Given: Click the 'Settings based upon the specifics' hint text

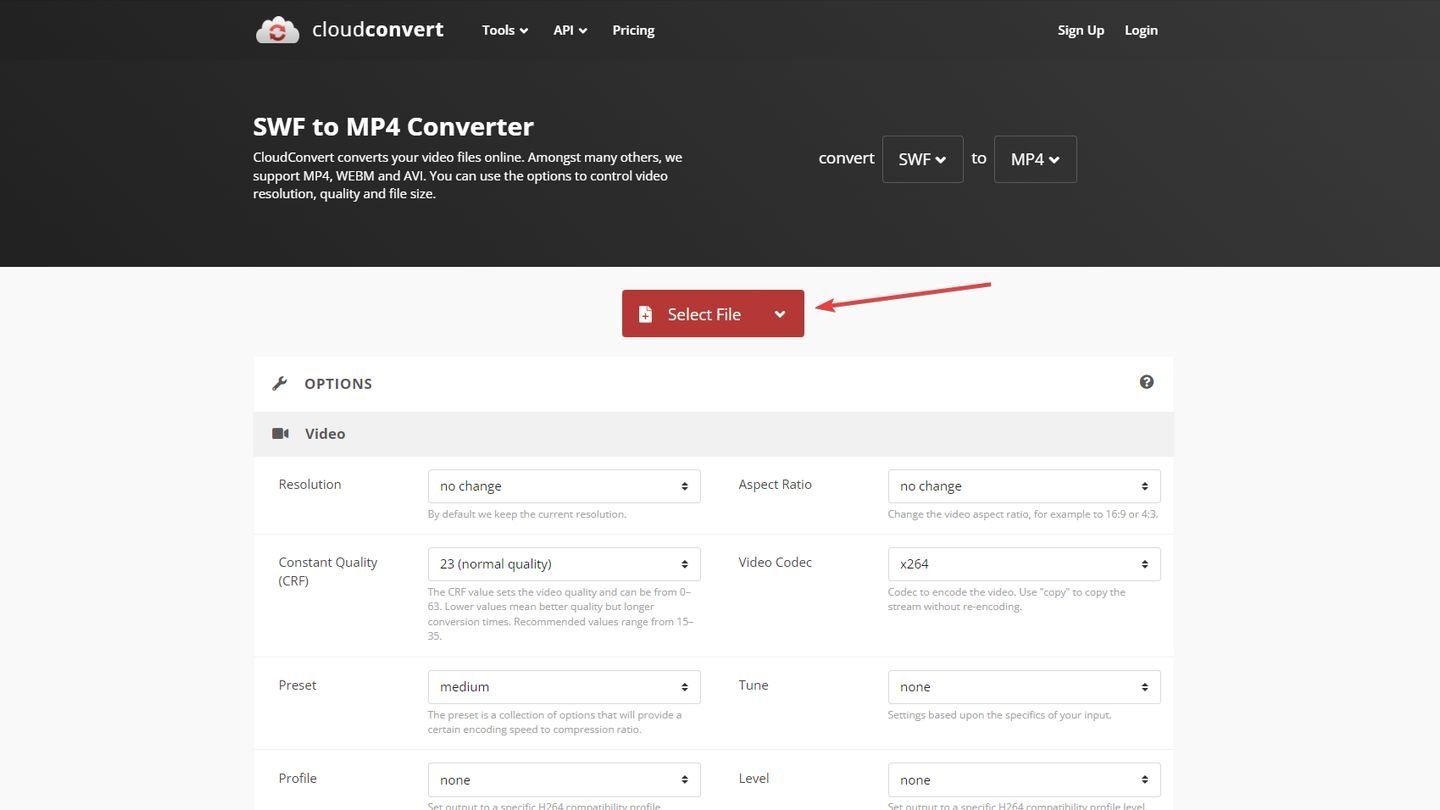Looking at the screenshot, I should click(1000, 715).
